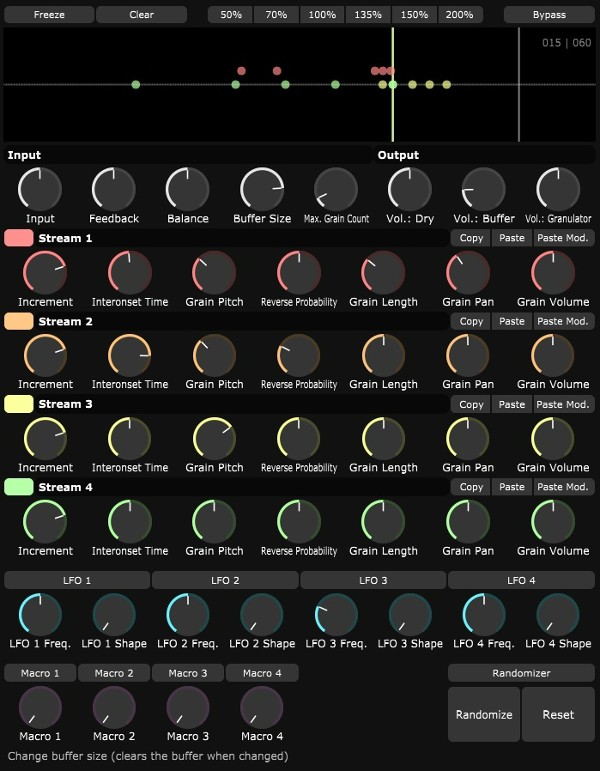
Task: Open the Macro 2 header button
Action: (x=114, y=673)
